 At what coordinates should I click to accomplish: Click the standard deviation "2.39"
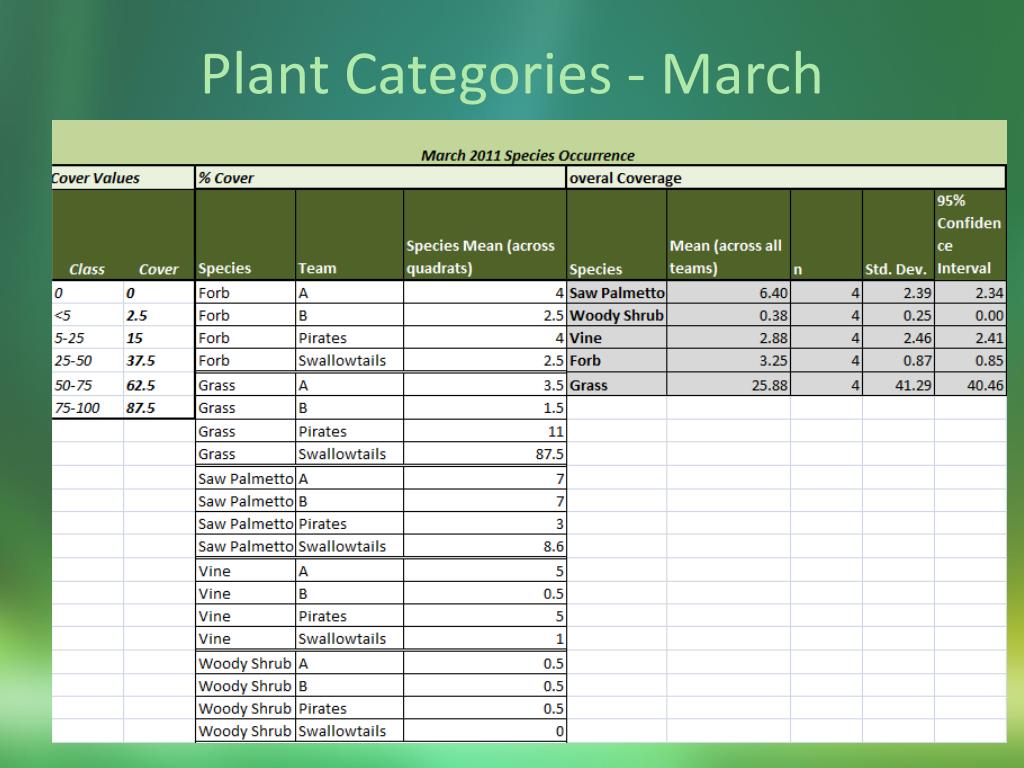click(x=917, y=293)
